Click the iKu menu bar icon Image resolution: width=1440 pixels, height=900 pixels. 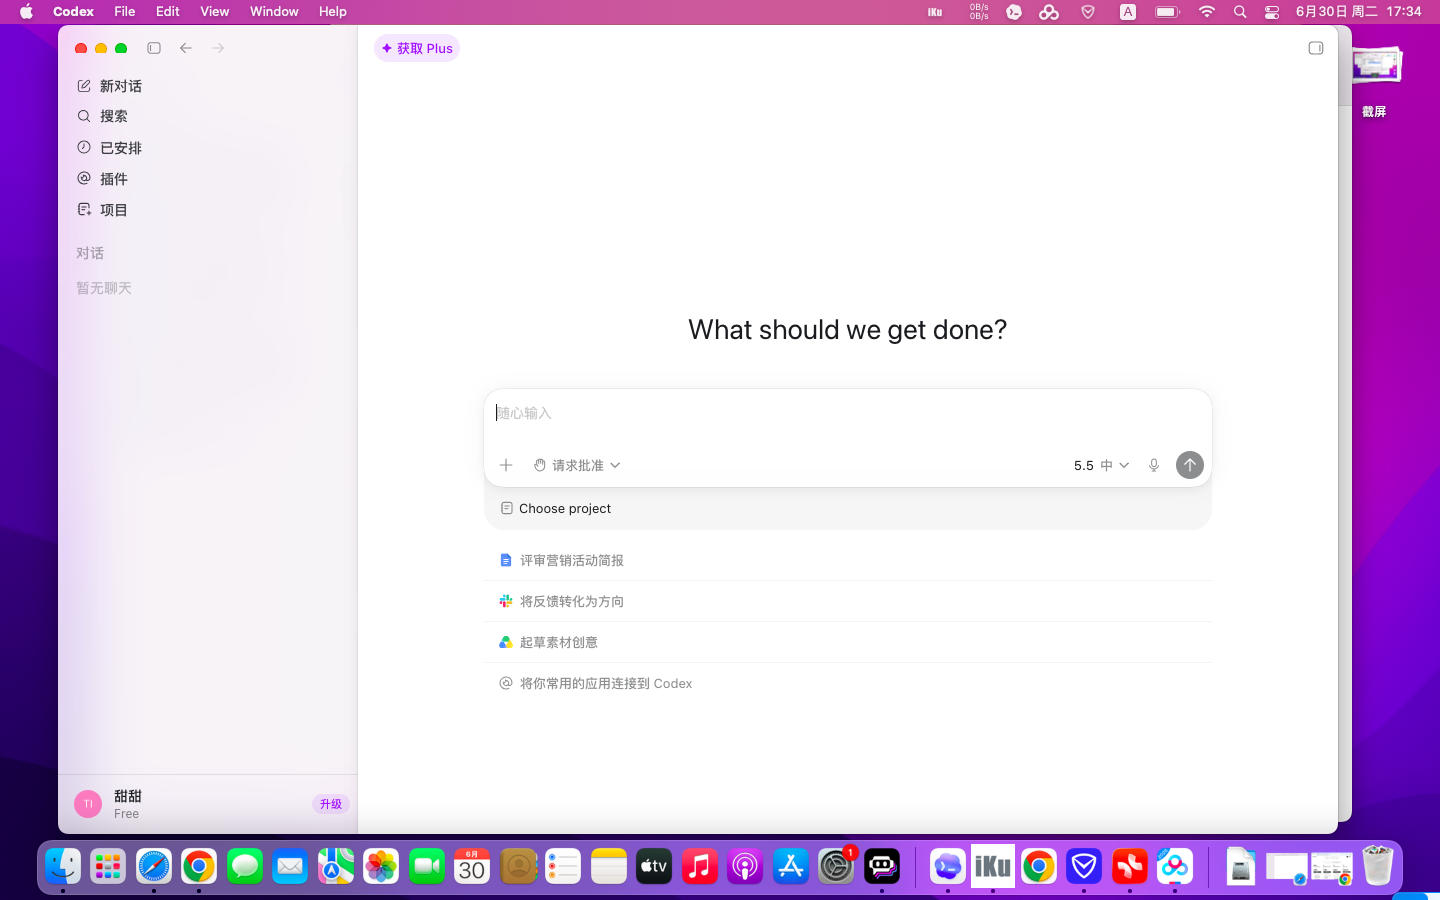[935, 12]
